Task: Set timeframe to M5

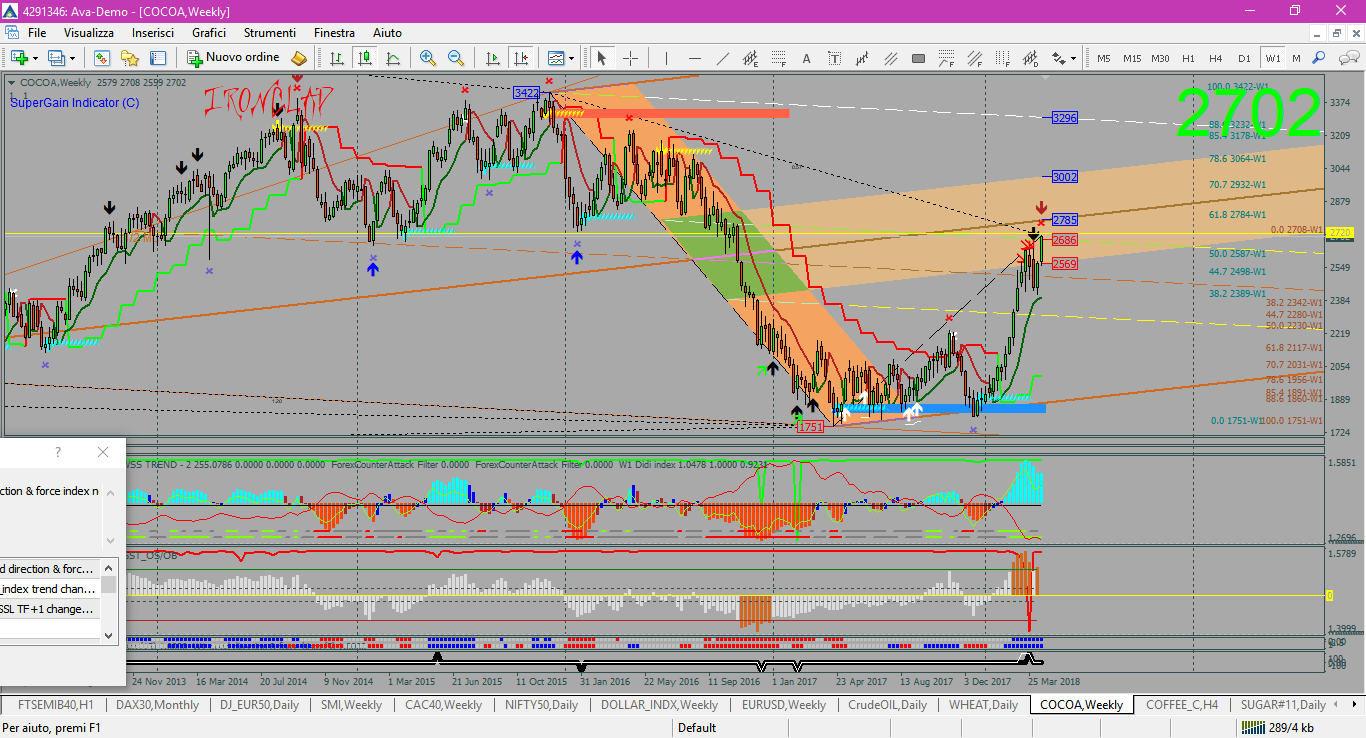Action: (1104, 58)
